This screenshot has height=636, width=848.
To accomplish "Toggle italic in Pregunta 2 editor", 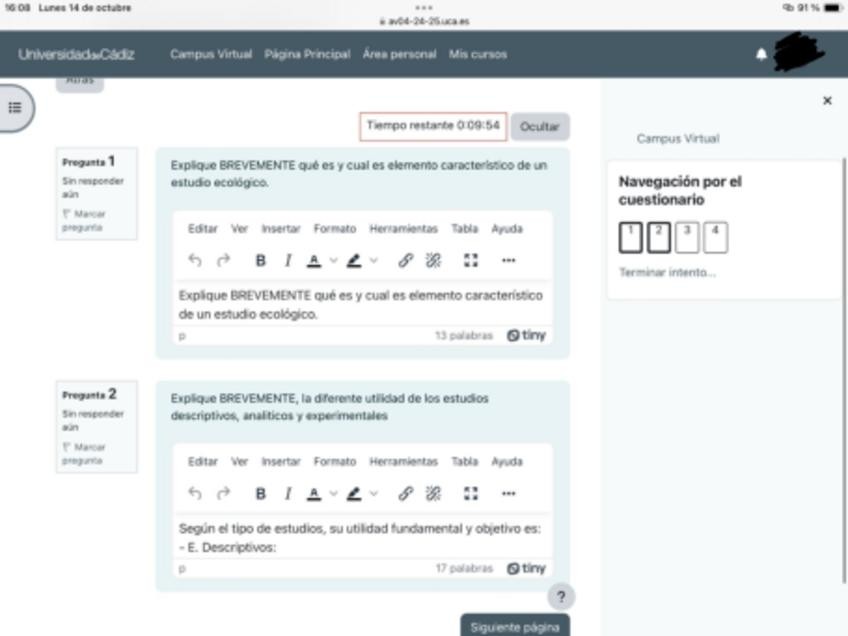I will 288,493.
